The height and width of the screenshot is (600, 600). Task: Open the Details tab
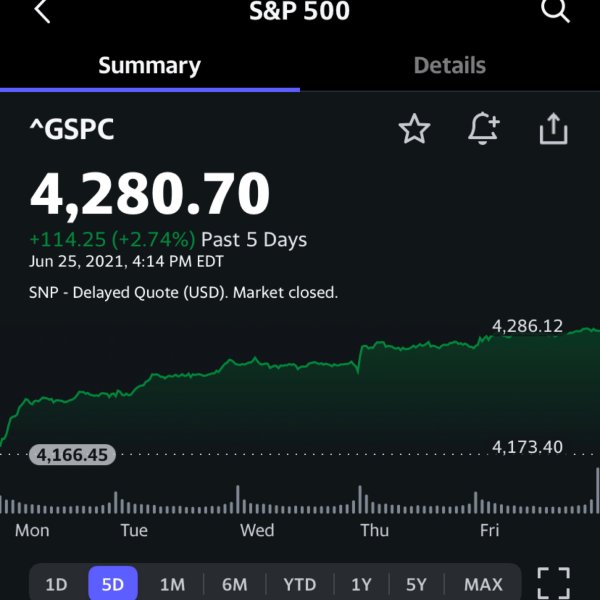tap(450, 65)
